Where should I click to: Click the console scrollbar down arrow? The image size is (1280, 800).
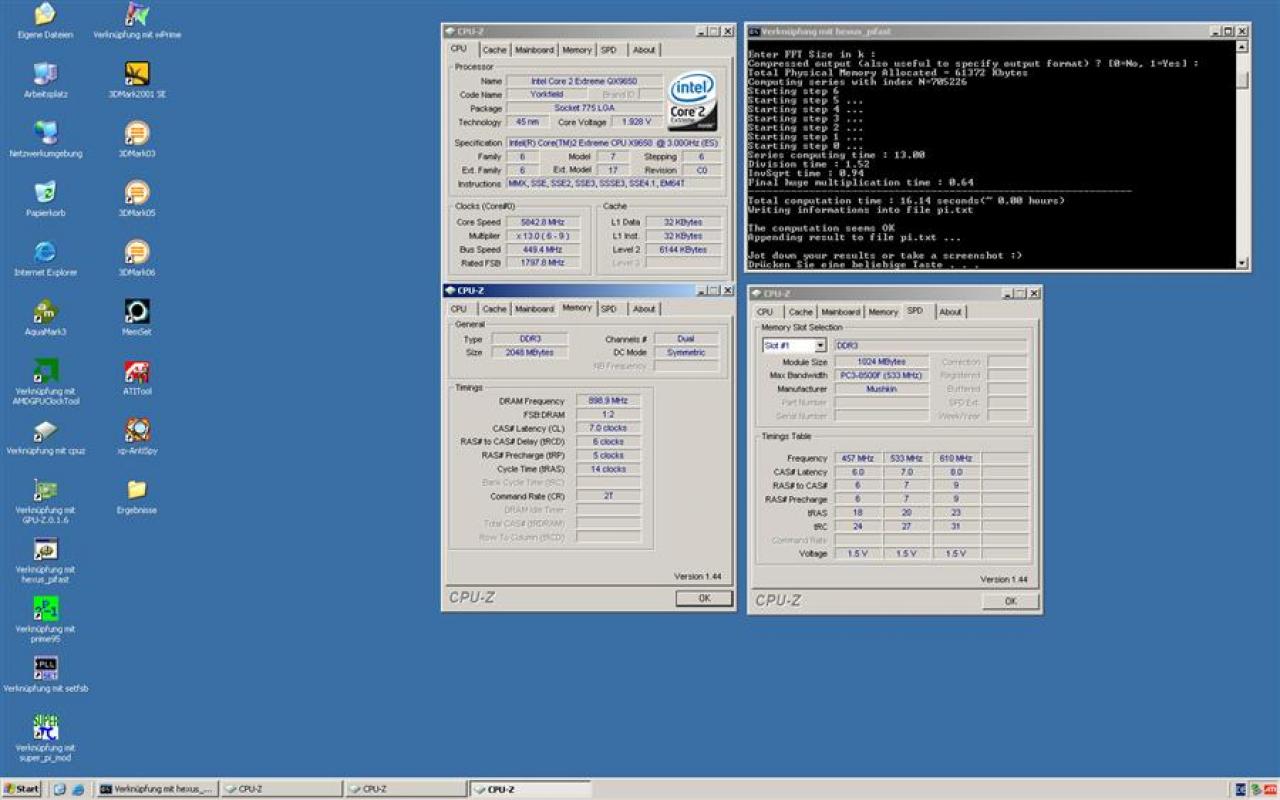pyautogui.click(x=1243, y=263)
